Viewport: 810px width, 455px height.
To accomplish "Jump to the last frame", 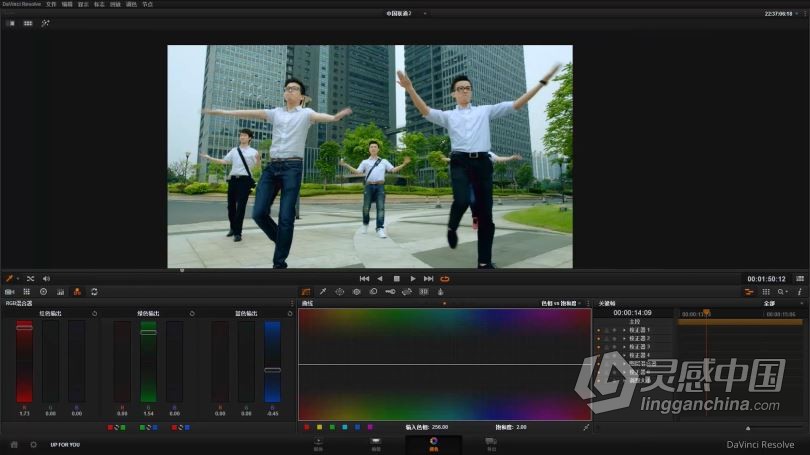I will point(429,279).
